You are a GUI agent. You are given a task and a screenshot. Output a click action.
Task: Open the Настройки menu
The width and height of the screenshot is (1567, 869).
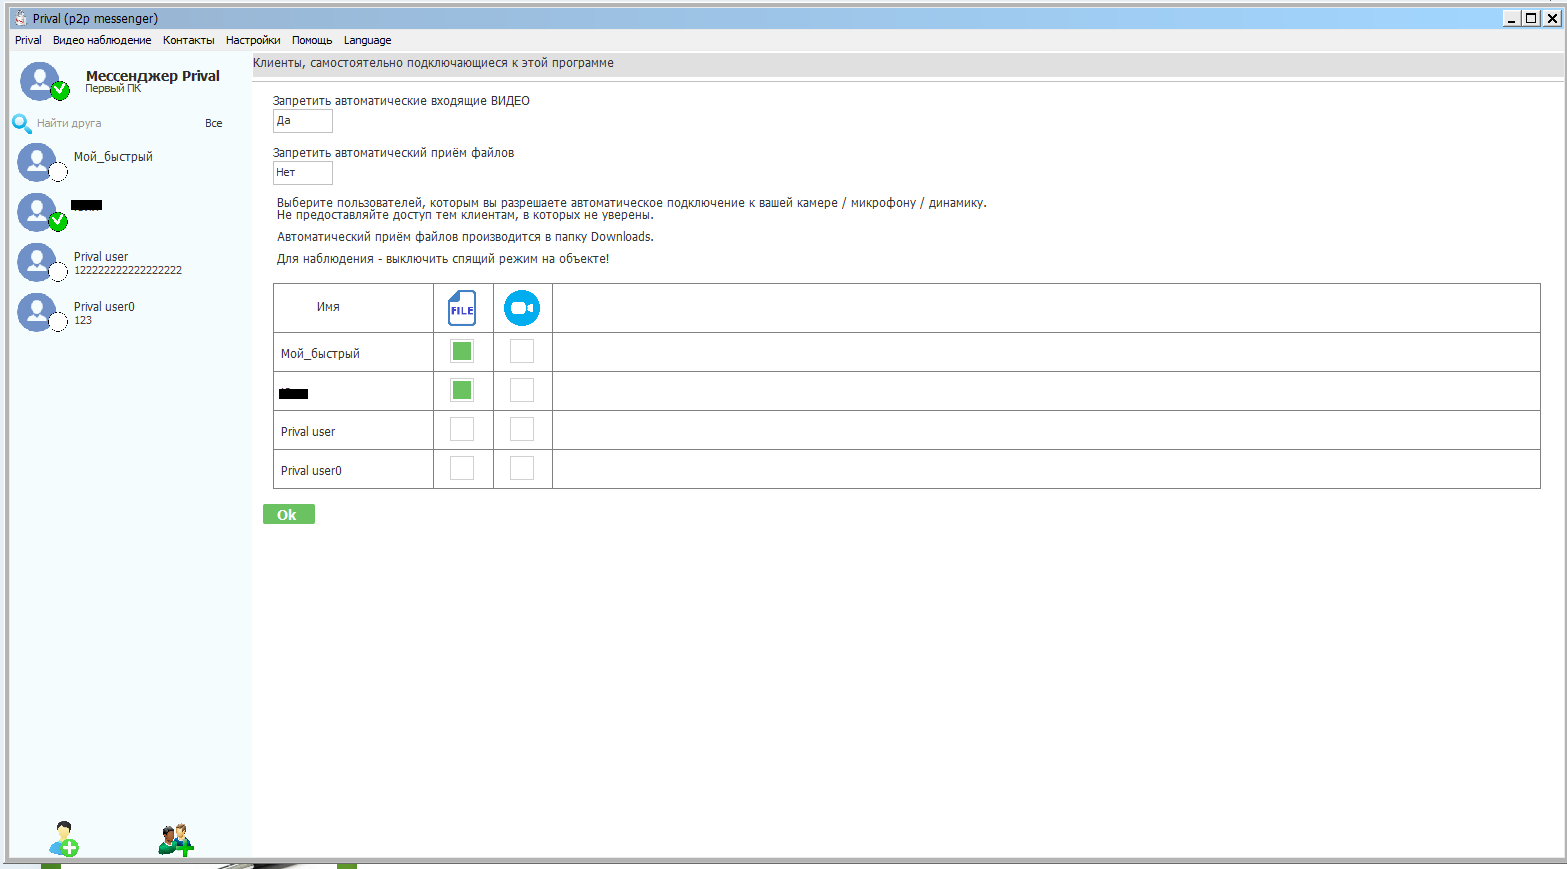pyautogui.click(x=253, y=41)
